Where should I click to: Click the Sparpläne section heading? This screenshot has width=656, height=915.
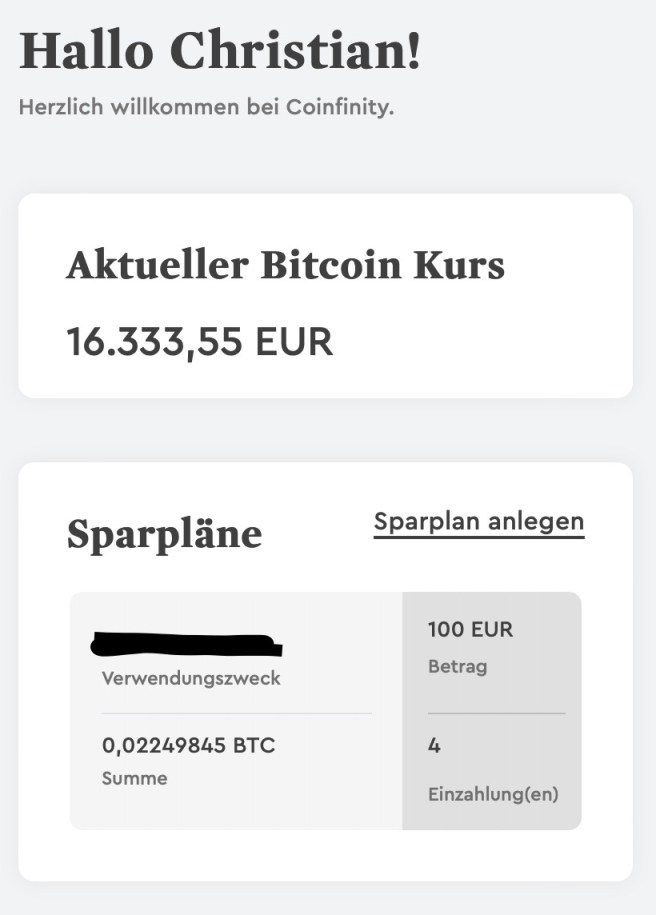[x=164, y=533]
